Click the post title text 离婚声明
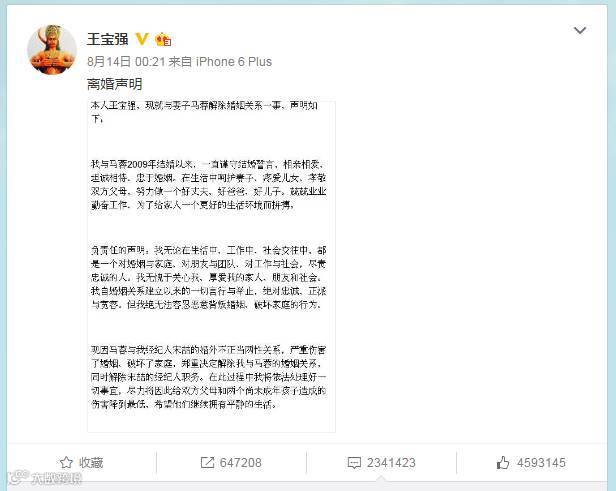 pyautogui.click(x=114, y=84)
